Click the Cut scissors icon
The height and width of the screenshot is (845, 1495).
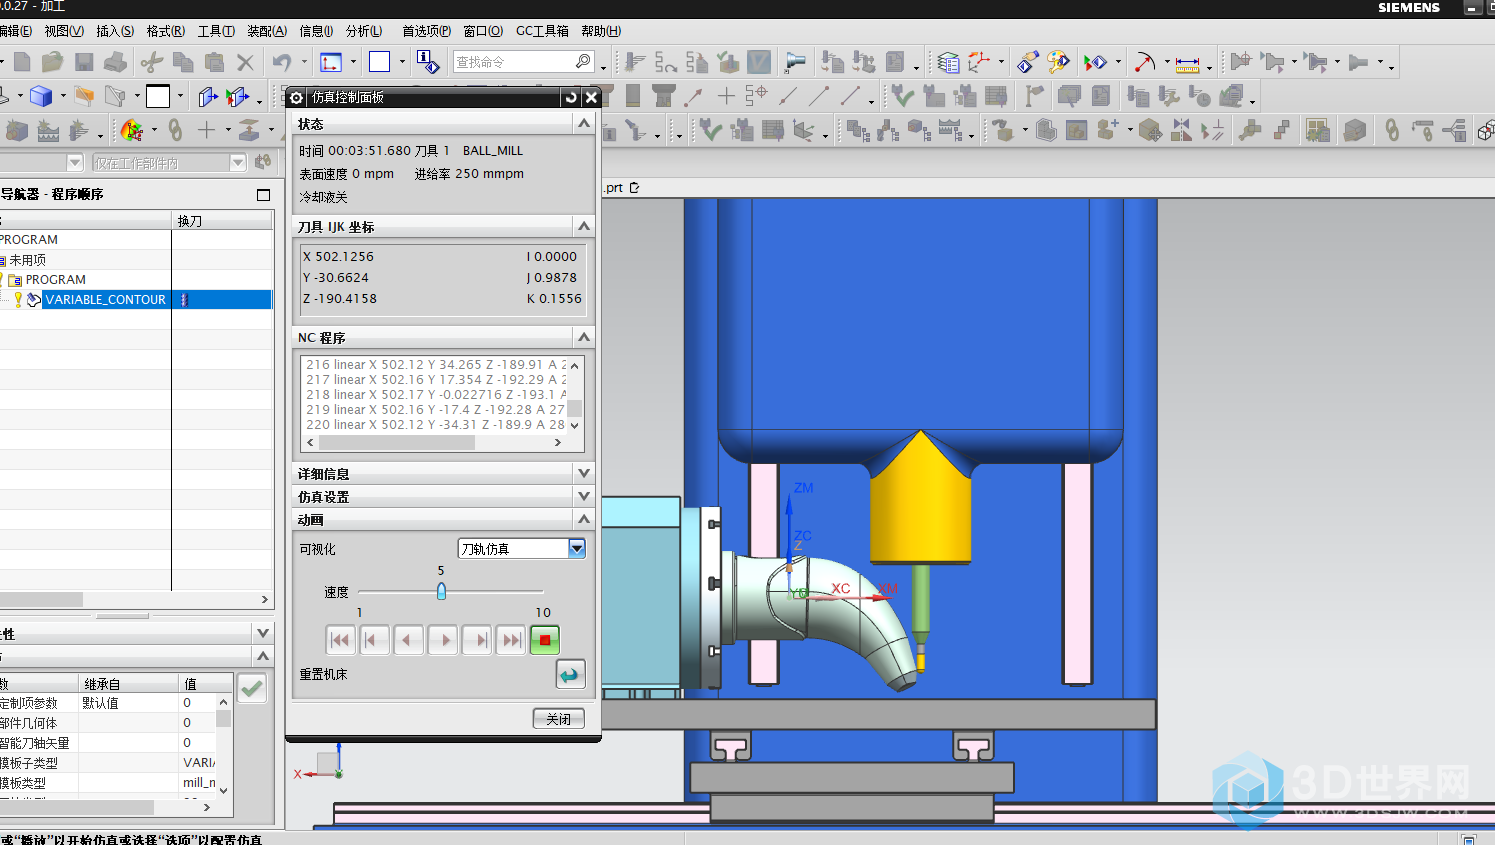coord(152,62)
